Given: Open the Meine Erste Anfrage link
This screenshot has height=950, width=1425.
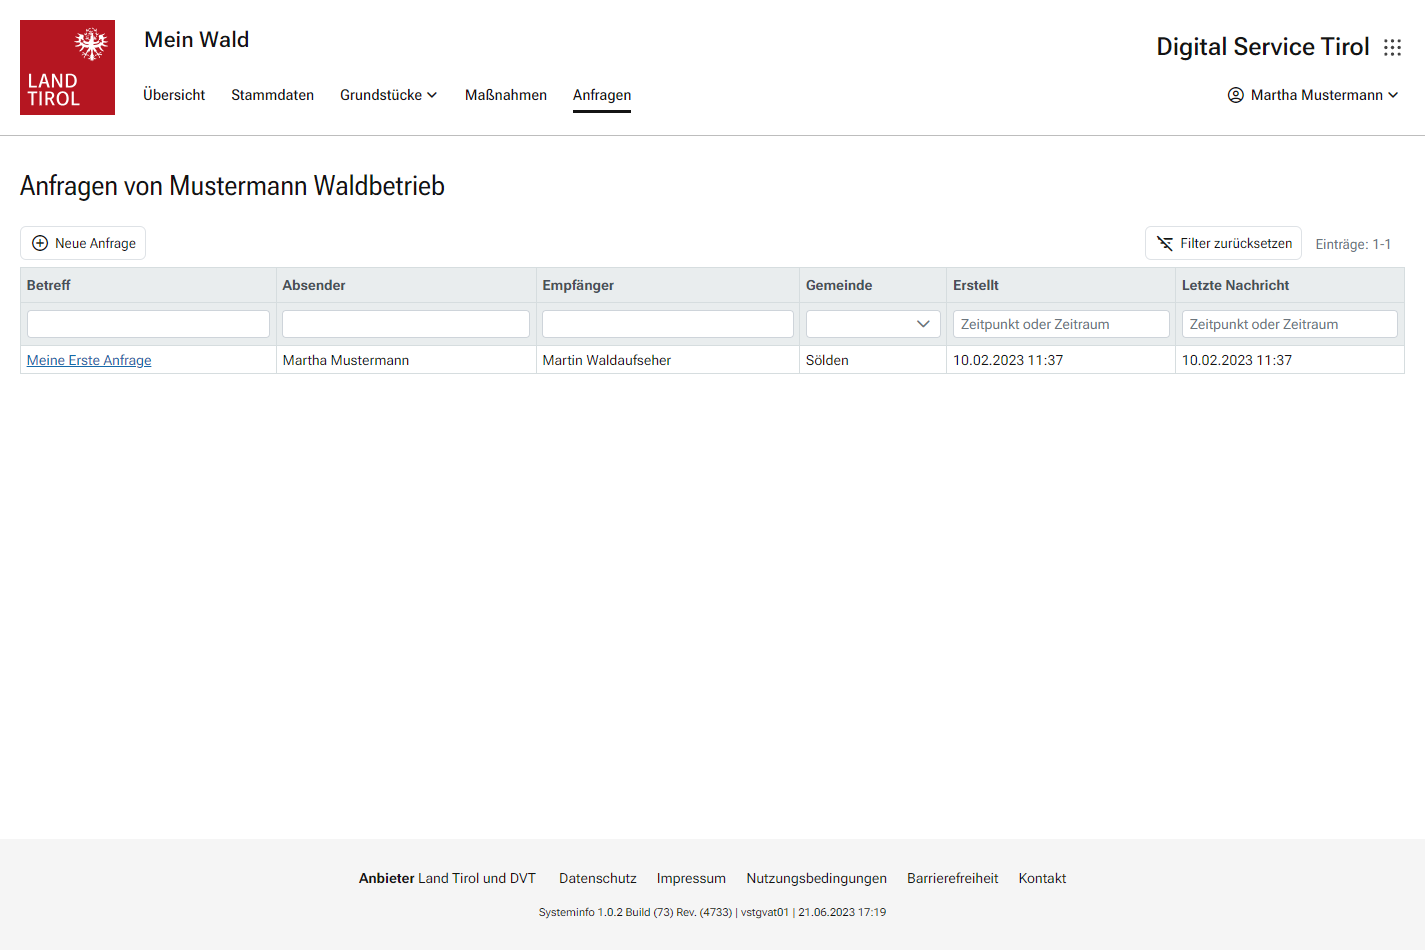Looking at the screenshot, I should [89, 360].
